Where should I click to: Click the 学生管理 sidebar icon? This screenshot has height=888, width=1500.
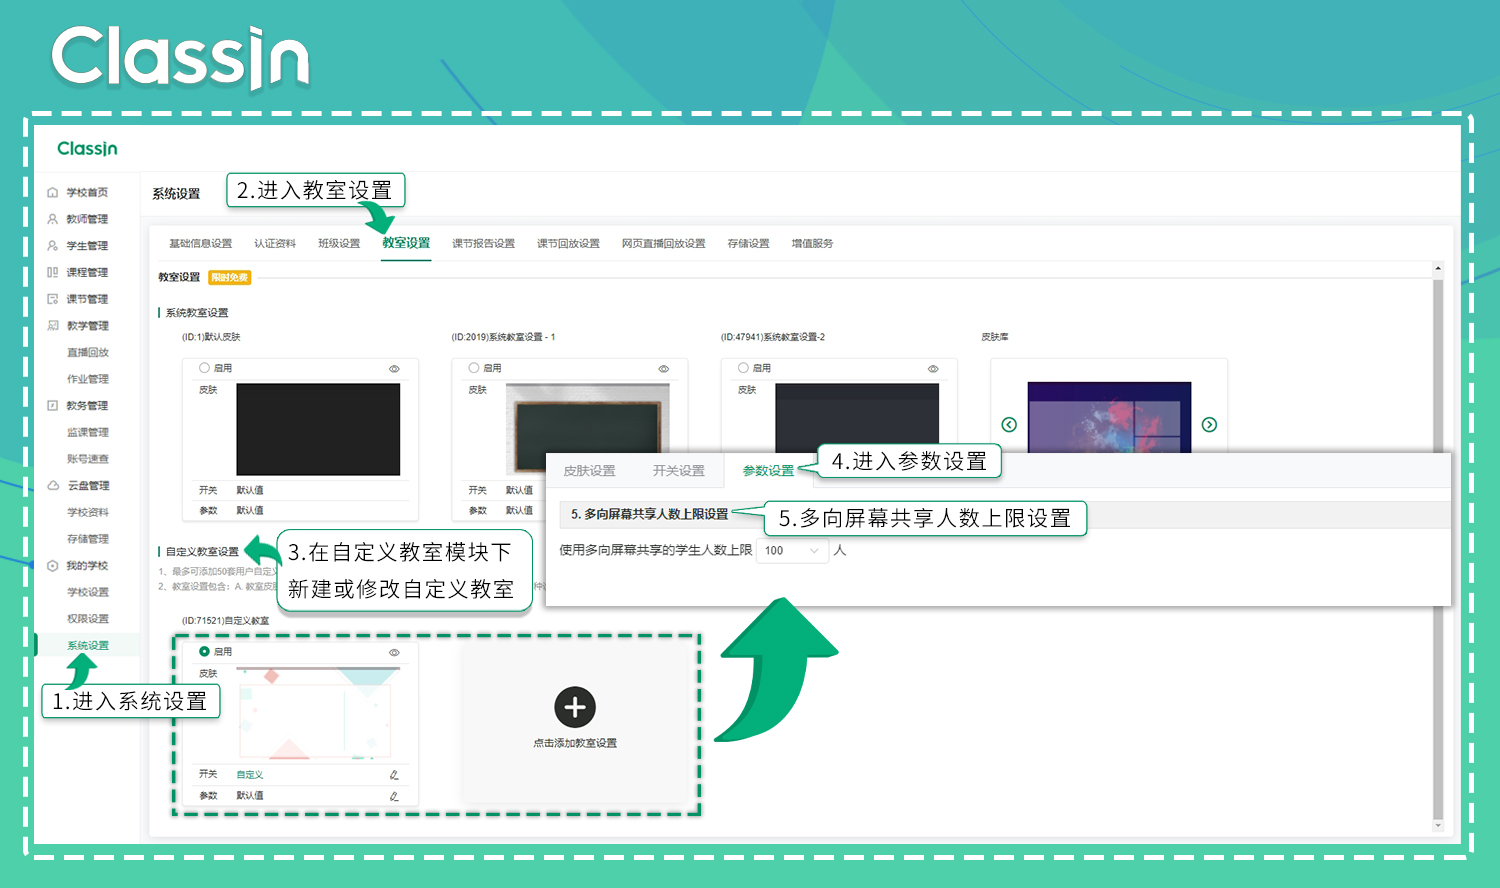click(x=53, y=246)
